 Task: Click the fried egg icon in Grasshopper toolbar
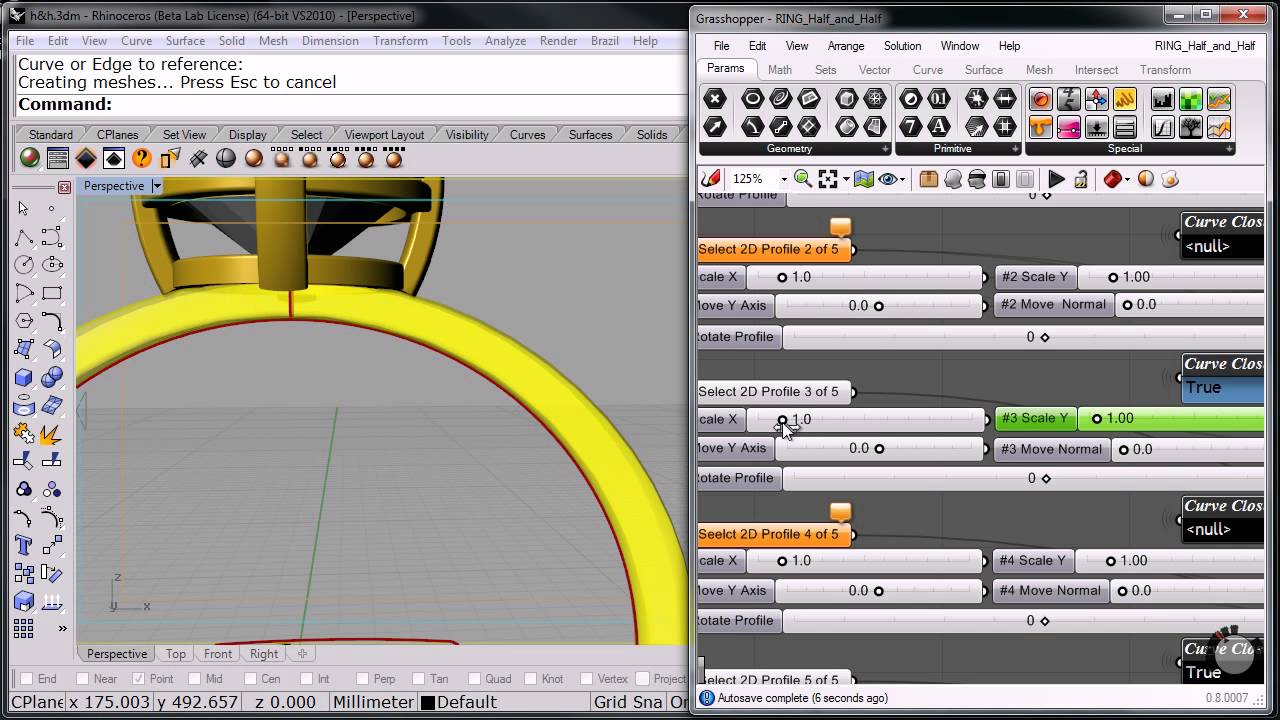(x=1170, y=179)
